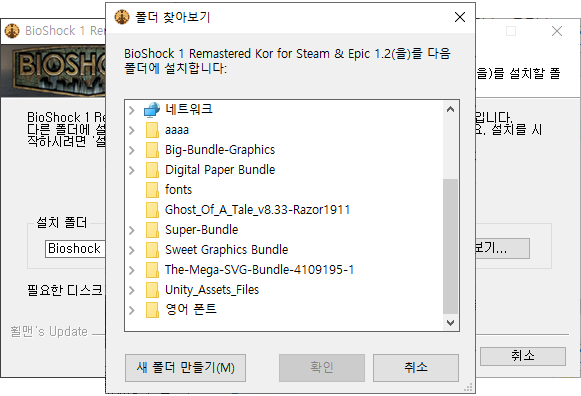Screen dimensions: 581x396
Task: Click the Big-Bundle-Graphics folder icon
Action: [152, 150]
